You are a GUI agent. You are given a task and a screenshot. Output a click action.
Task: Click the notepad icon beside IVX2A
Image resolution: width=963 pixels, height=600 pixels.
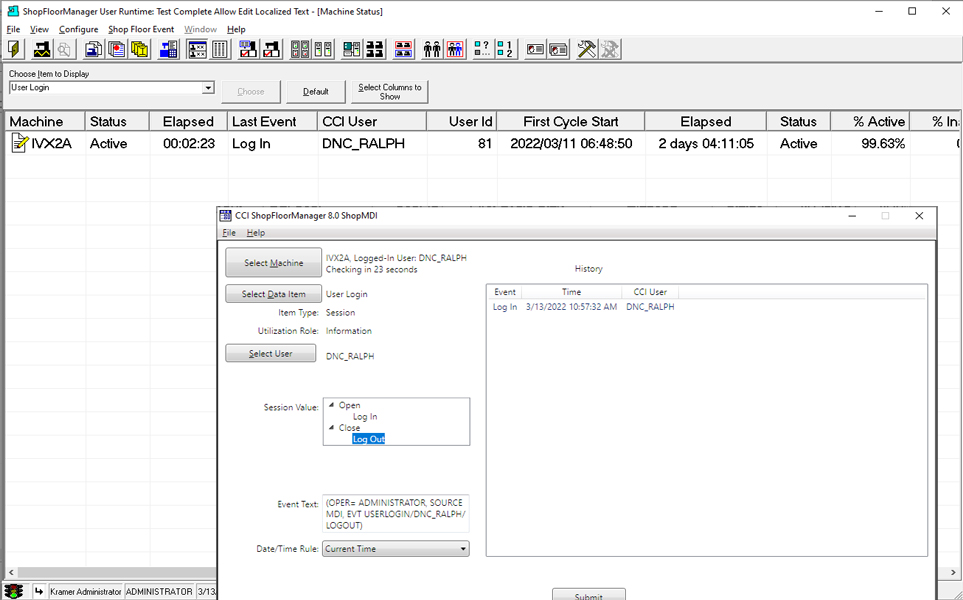[x=20, y=144]
